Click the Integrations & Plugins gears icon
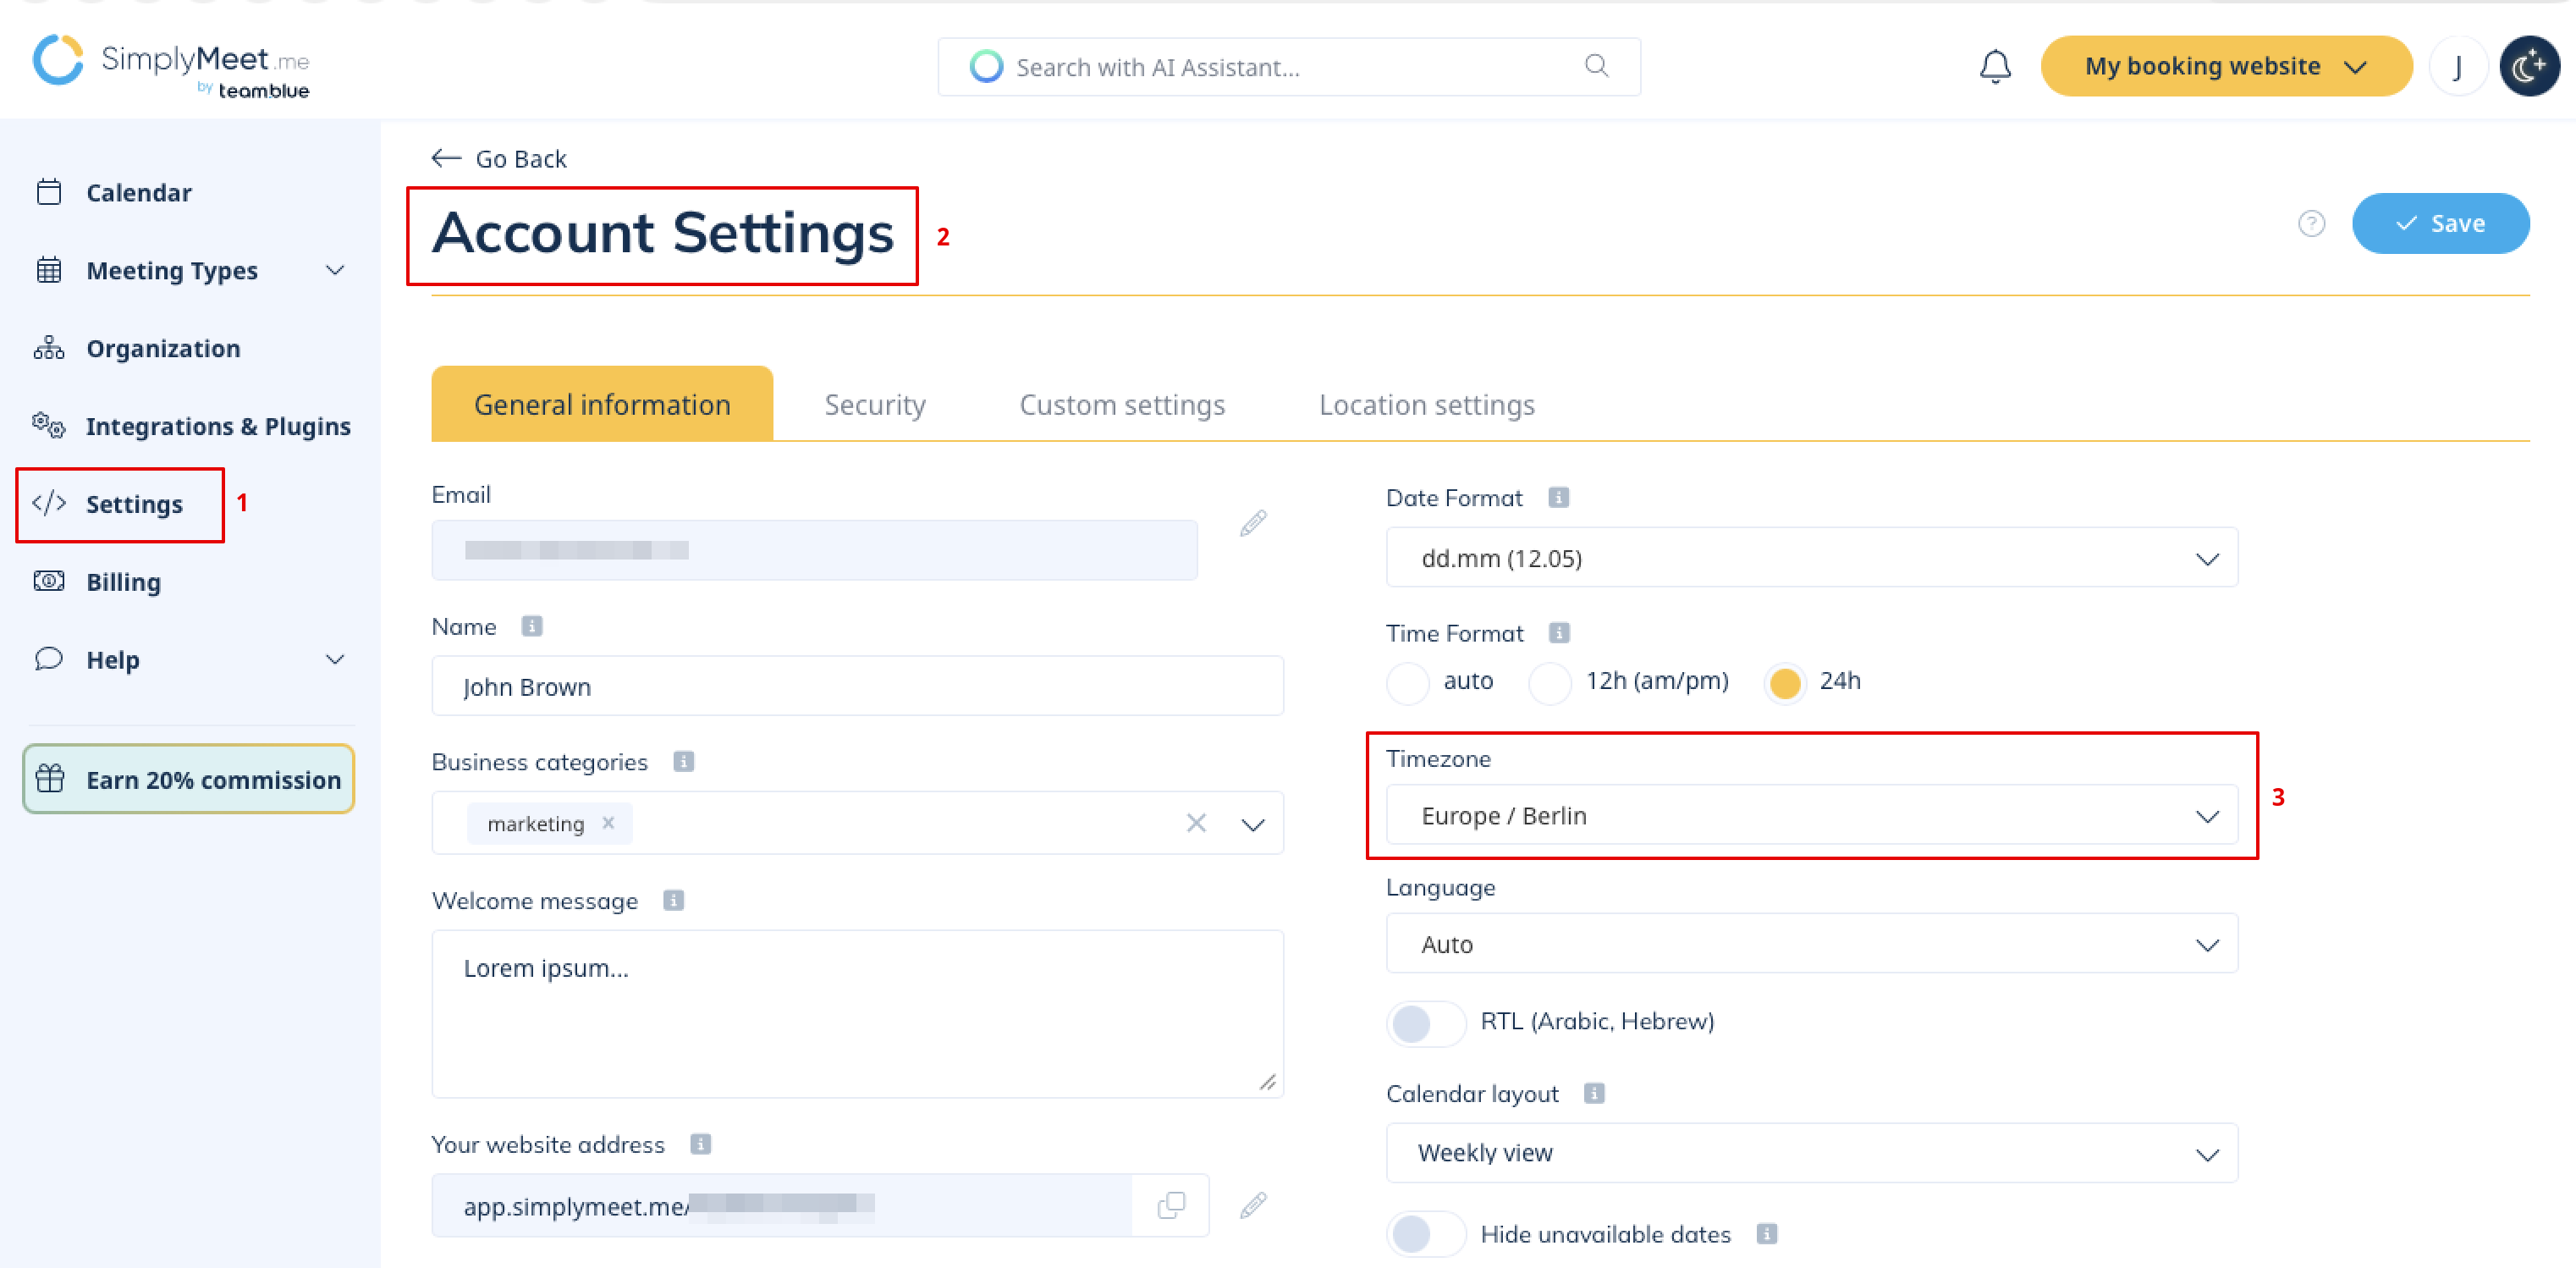Viewport: 2576px width, 1268px height. (x=49, y=425)
